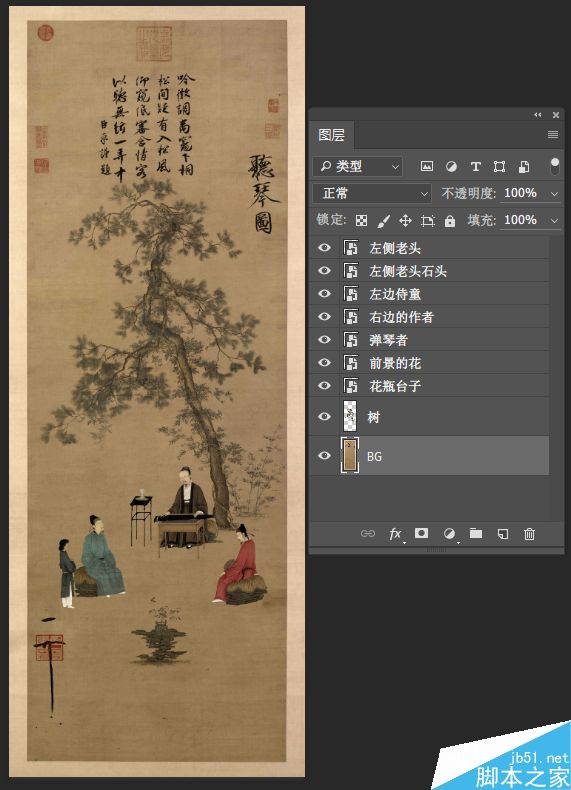Image resolution: width=571 pixels, height=790 pixels.
Task: Hide the 左侧老头 layer
Action: pyautogui.click(x=325, y=248)
